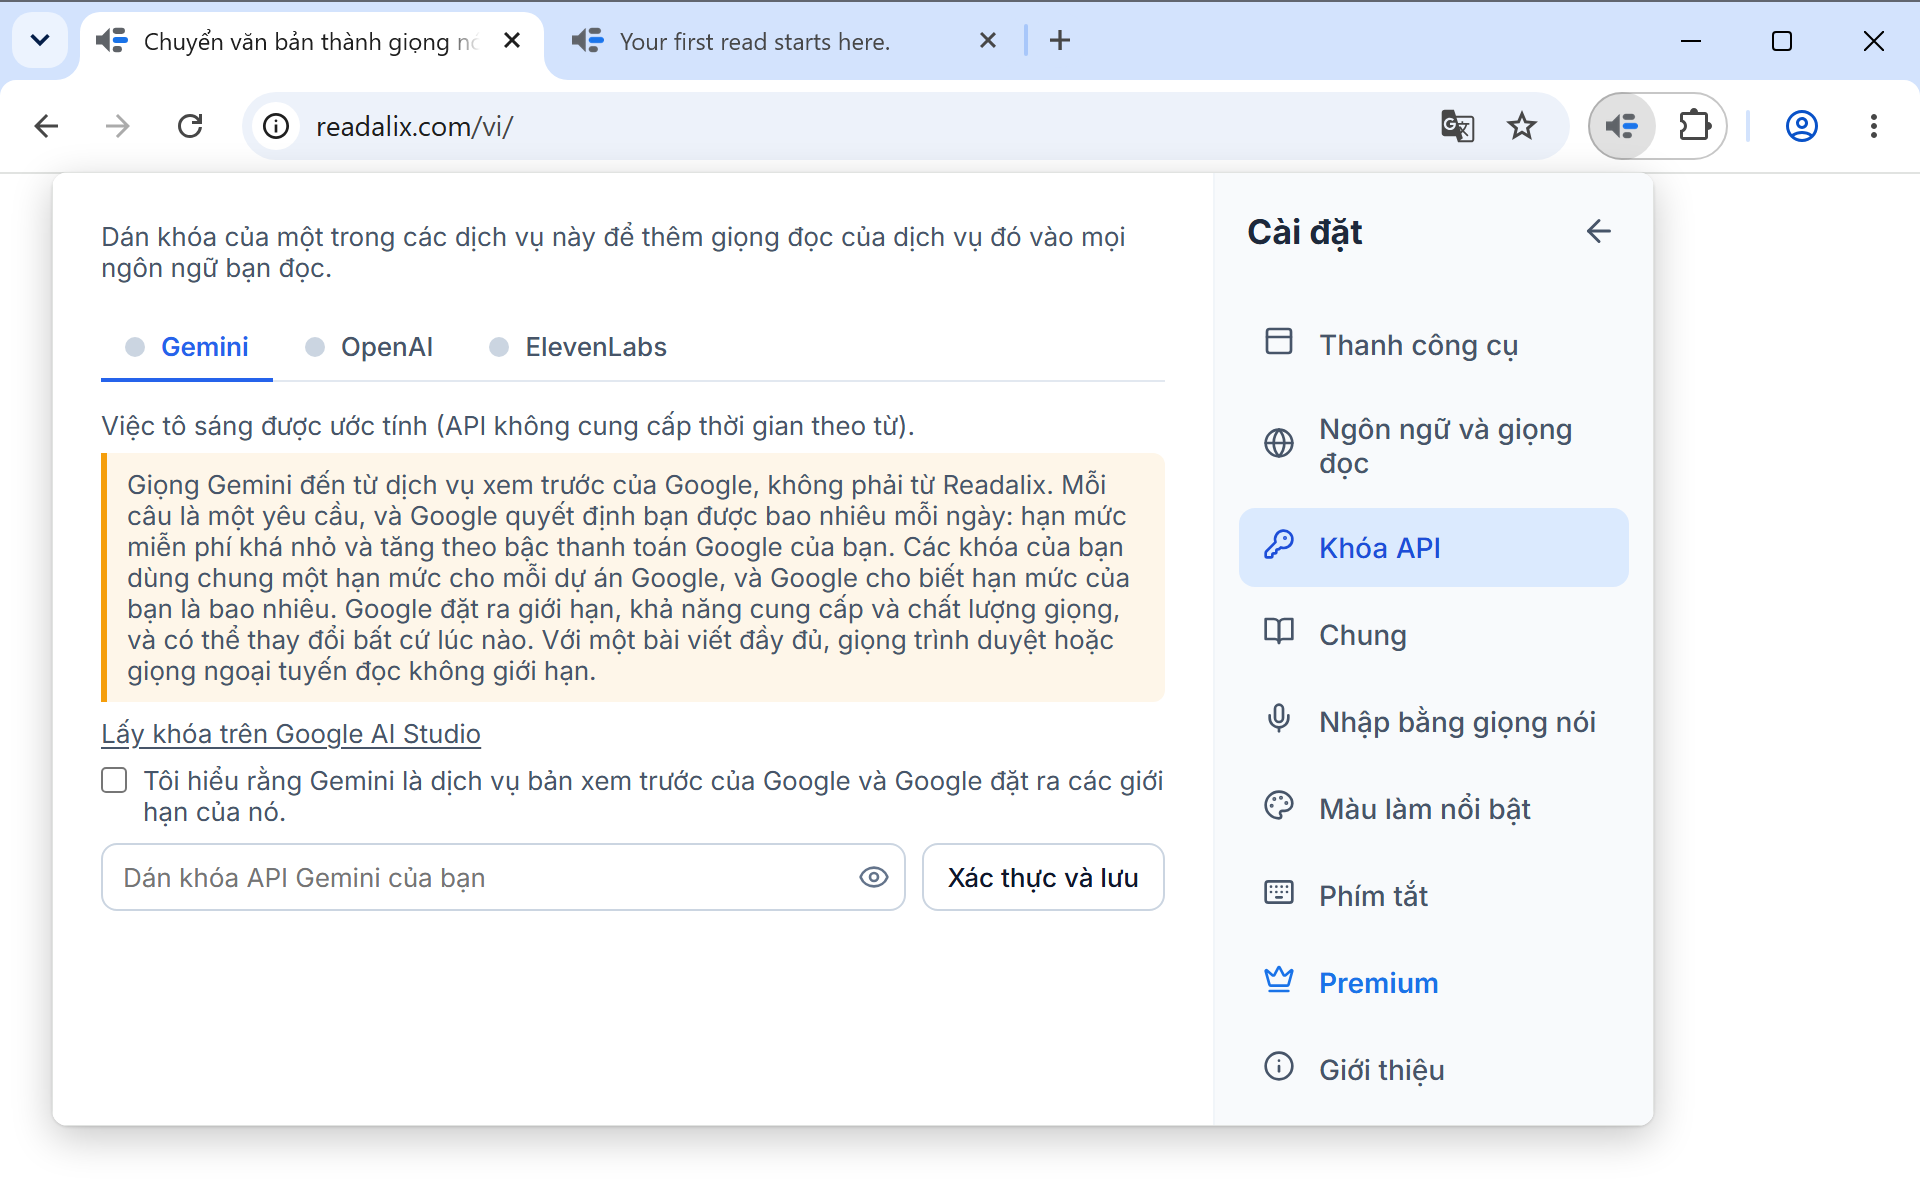Switch to the OpenAI tab
The height and width of the screenshot is (1200, 1920).
[x=369, y=347]
